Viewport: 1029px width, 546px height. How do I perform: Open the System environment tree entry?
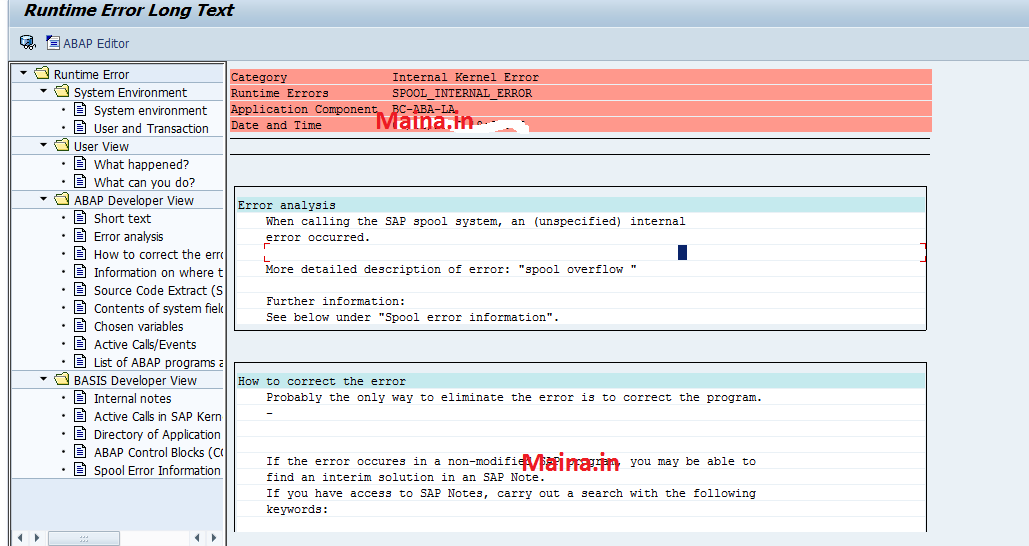coord(150,110)
